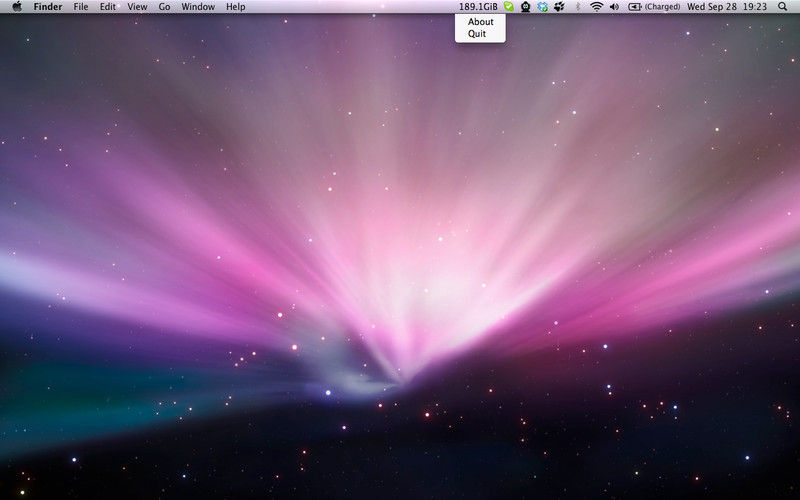Open Spotlight search magnifier icon
This screenshot has height=500, width=800.
pos(783,7)
